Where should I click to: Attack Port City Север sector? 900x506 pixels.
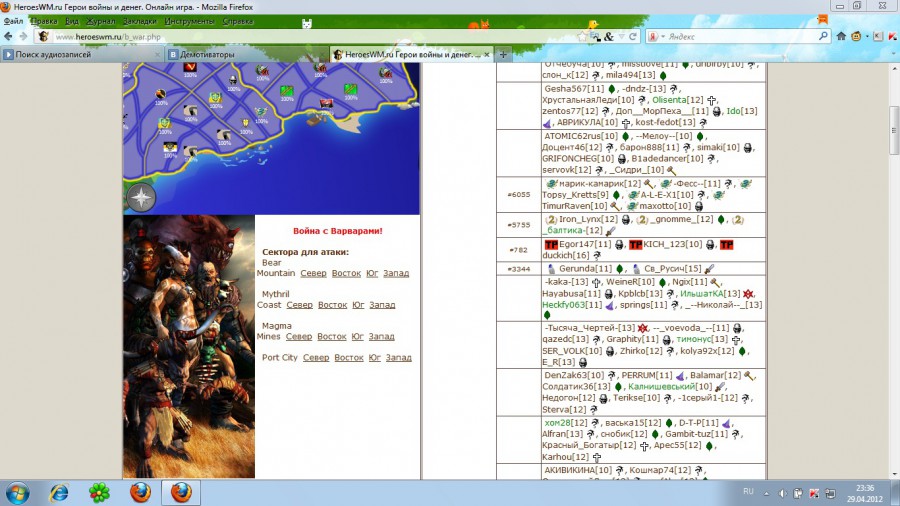(316, 358)
